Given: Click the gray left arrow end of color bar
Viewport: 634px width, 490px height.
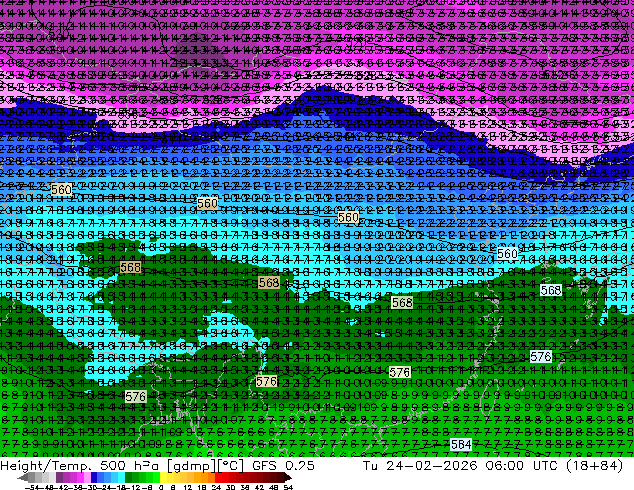Looking at the screenshot, I should coord(23,477).
